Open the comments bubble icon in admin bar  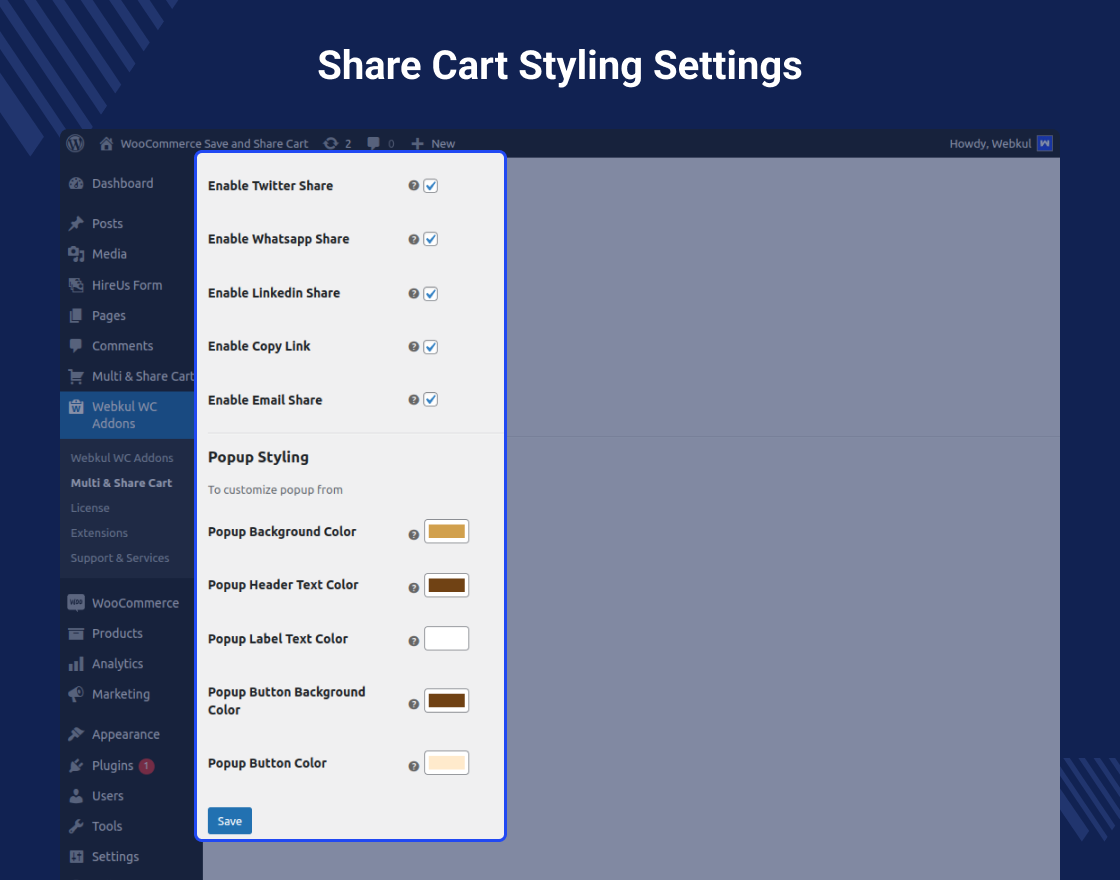pyautogui.click(x=374, y=144)
